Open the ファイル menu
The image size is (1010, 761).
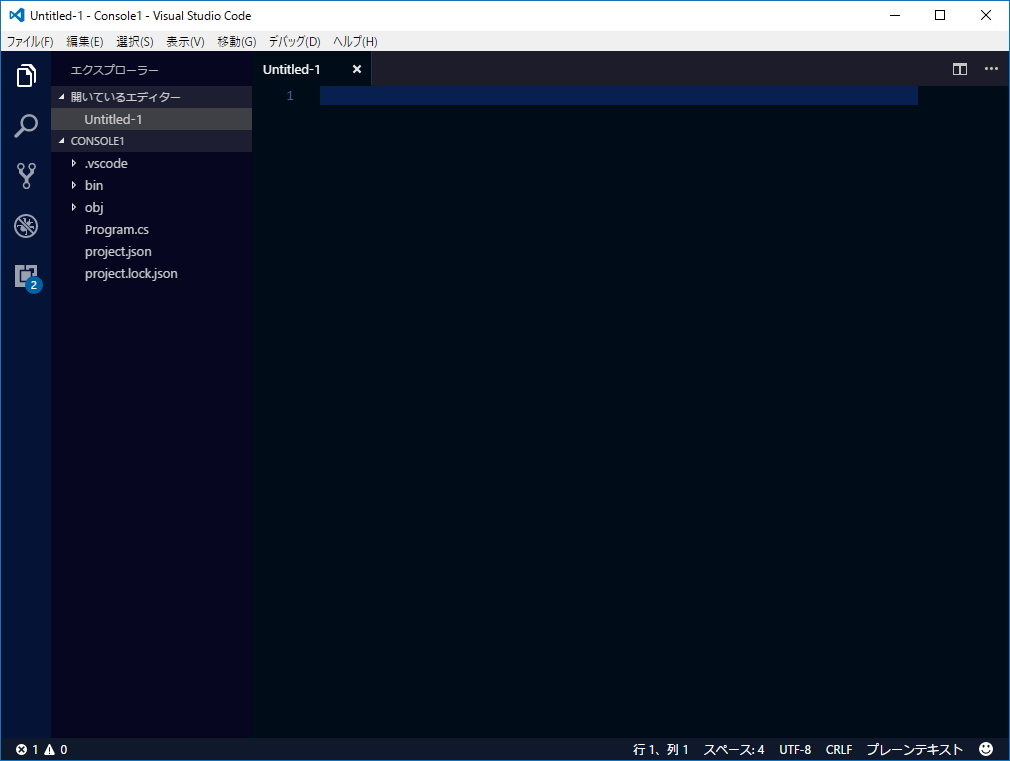pos(29,41)
